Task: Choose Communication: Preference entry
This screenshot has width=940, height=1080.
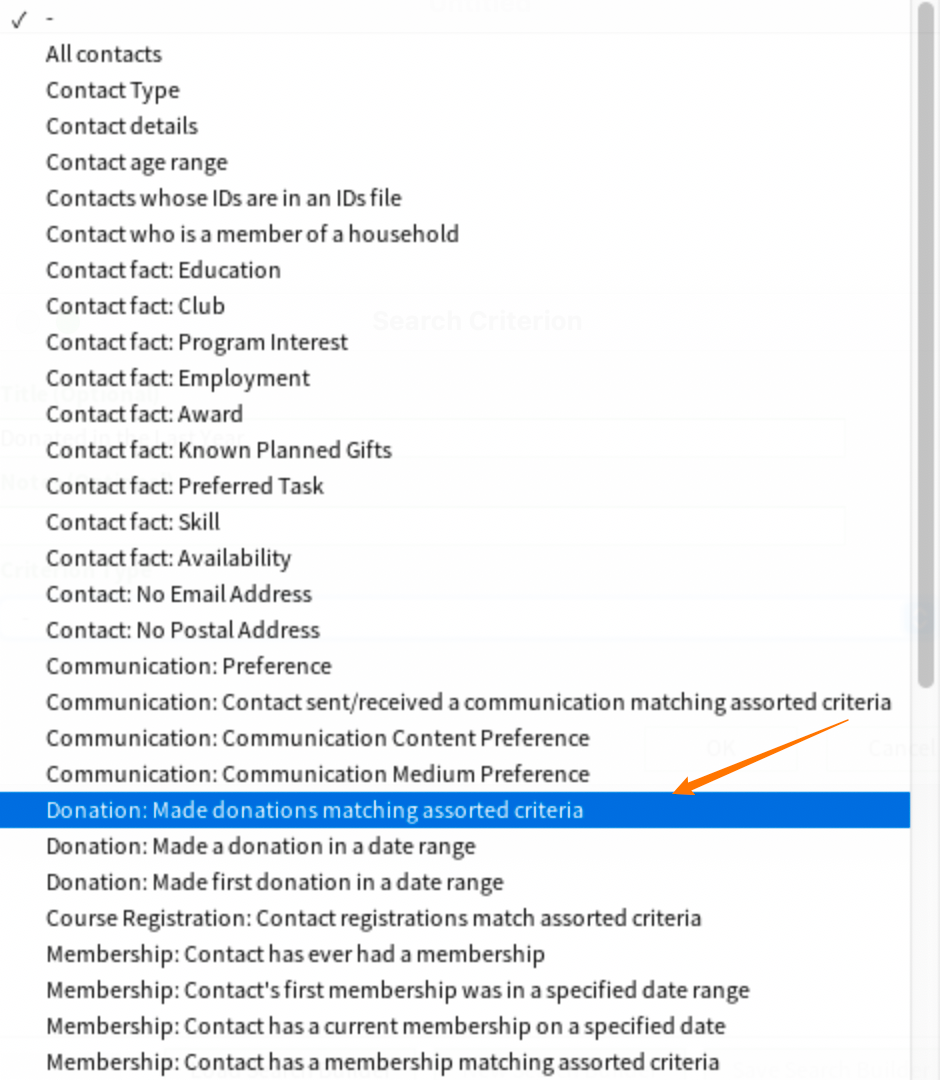Action: 455,666
